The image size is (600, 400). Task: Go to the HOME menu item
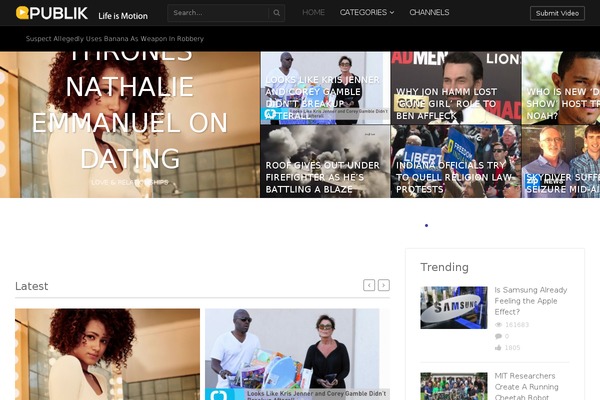point(313,13)
